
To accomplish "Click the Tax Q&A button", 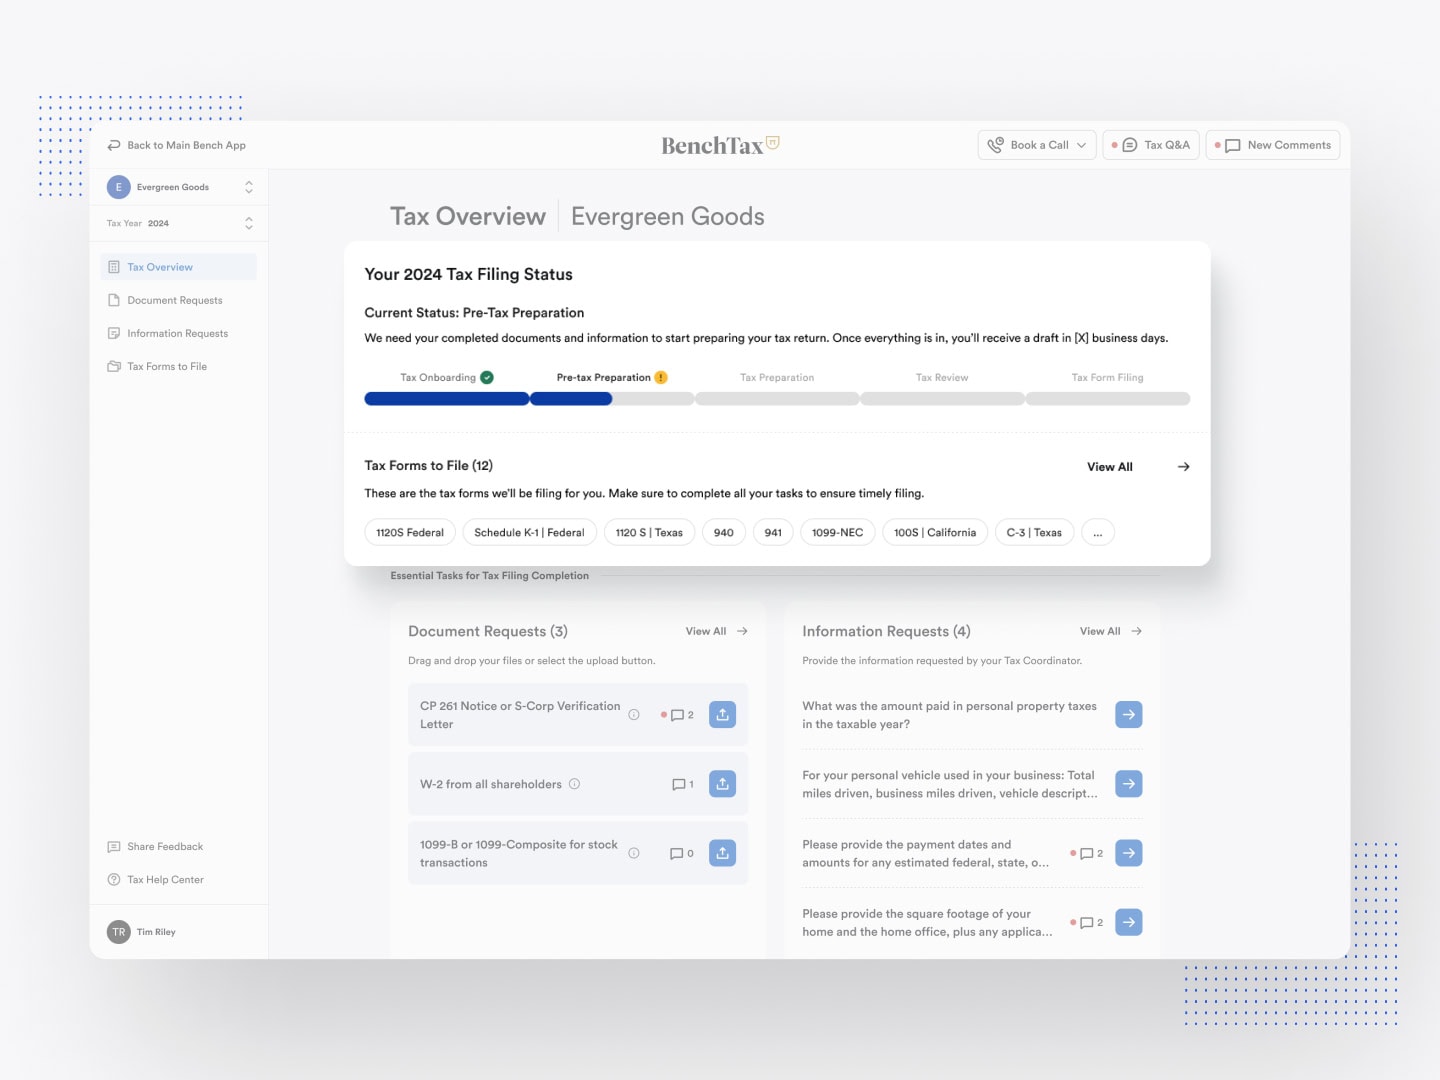I will coord(1151,145).
